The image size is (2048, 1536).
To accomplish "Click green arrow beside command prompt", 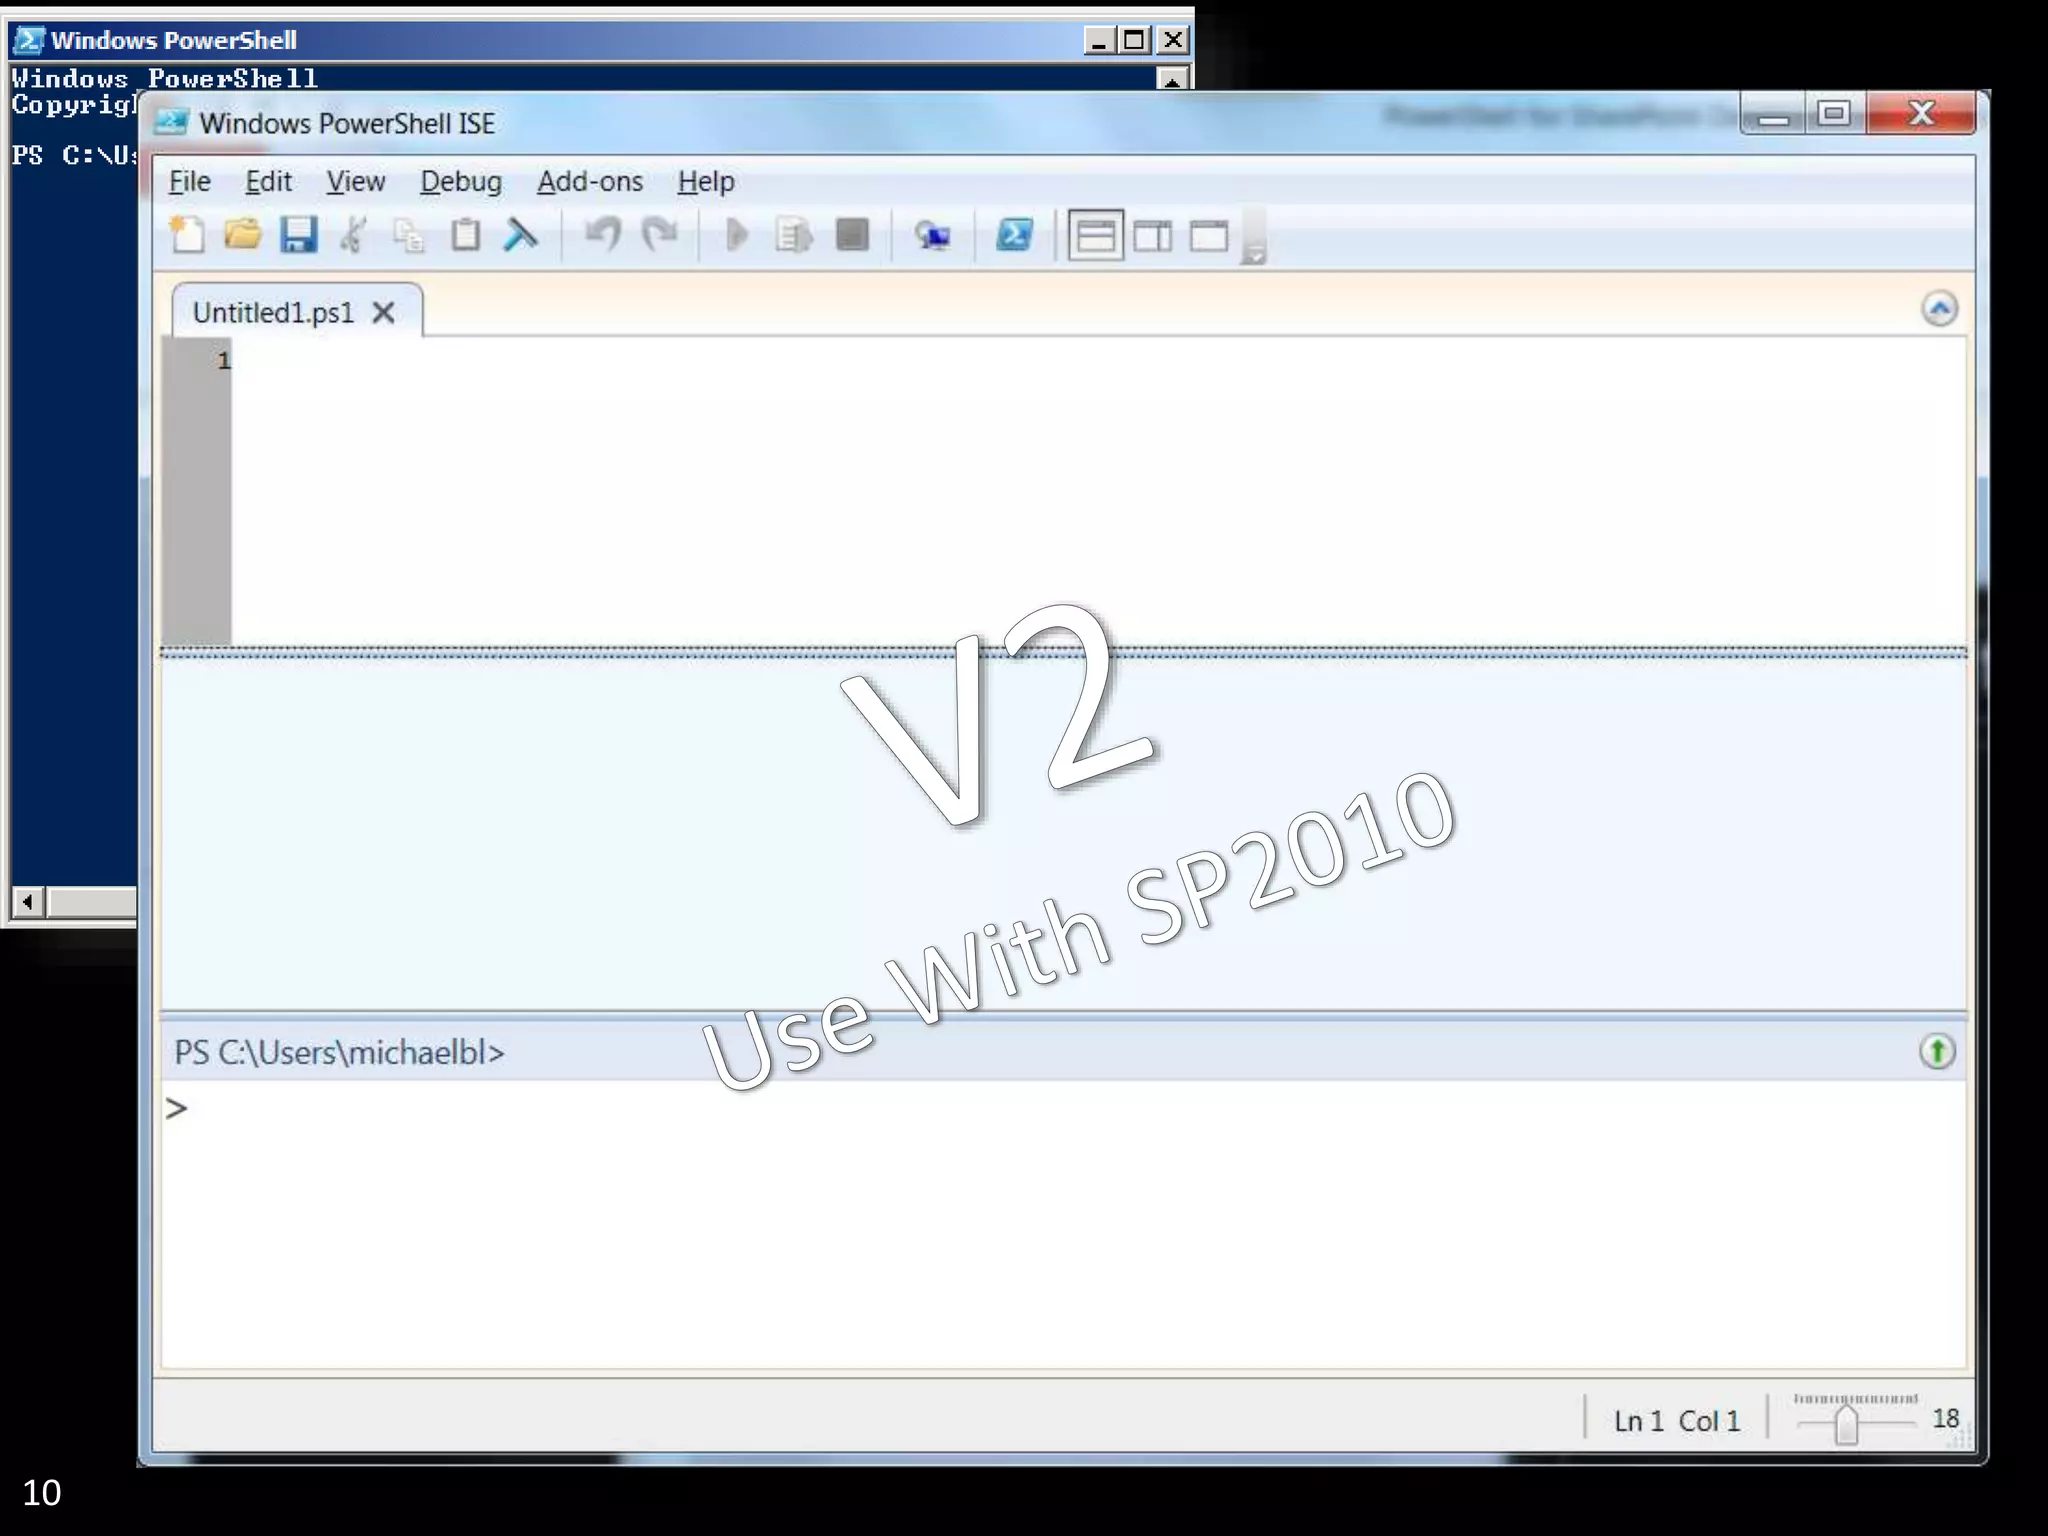I will [x=1937, y=1052].
